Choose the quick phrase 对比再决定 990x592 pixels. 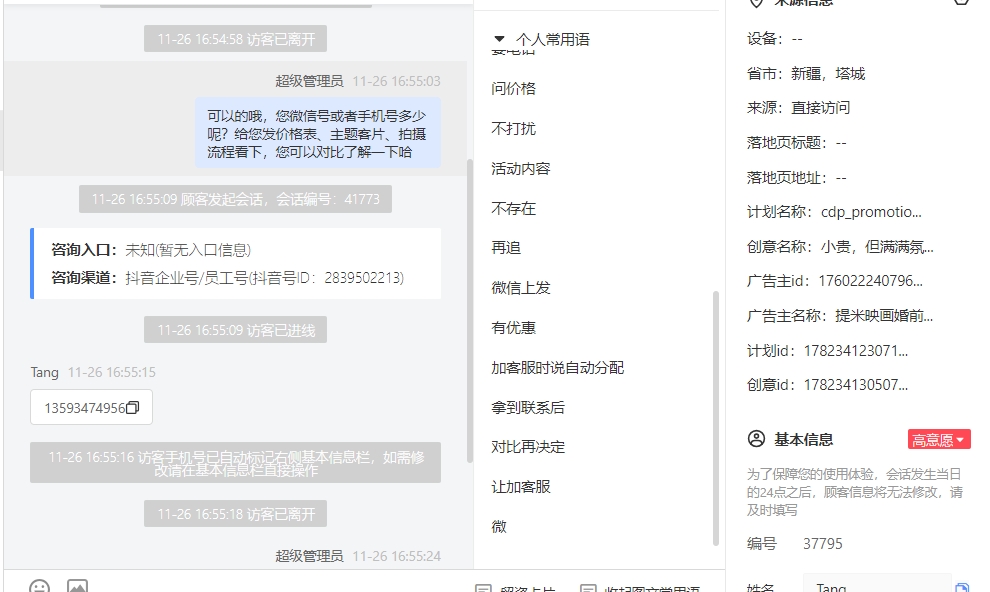coord(528,447)
